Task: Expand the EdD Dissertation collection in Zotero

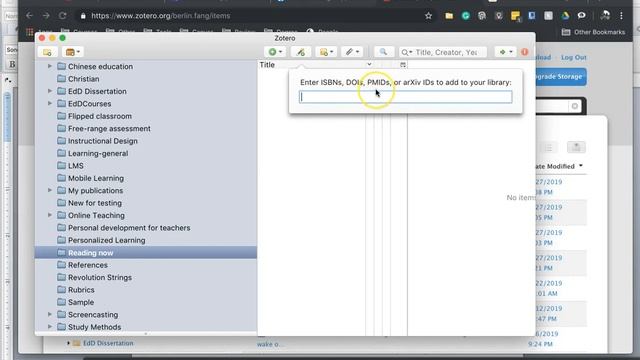Action: tap(50, 91)
